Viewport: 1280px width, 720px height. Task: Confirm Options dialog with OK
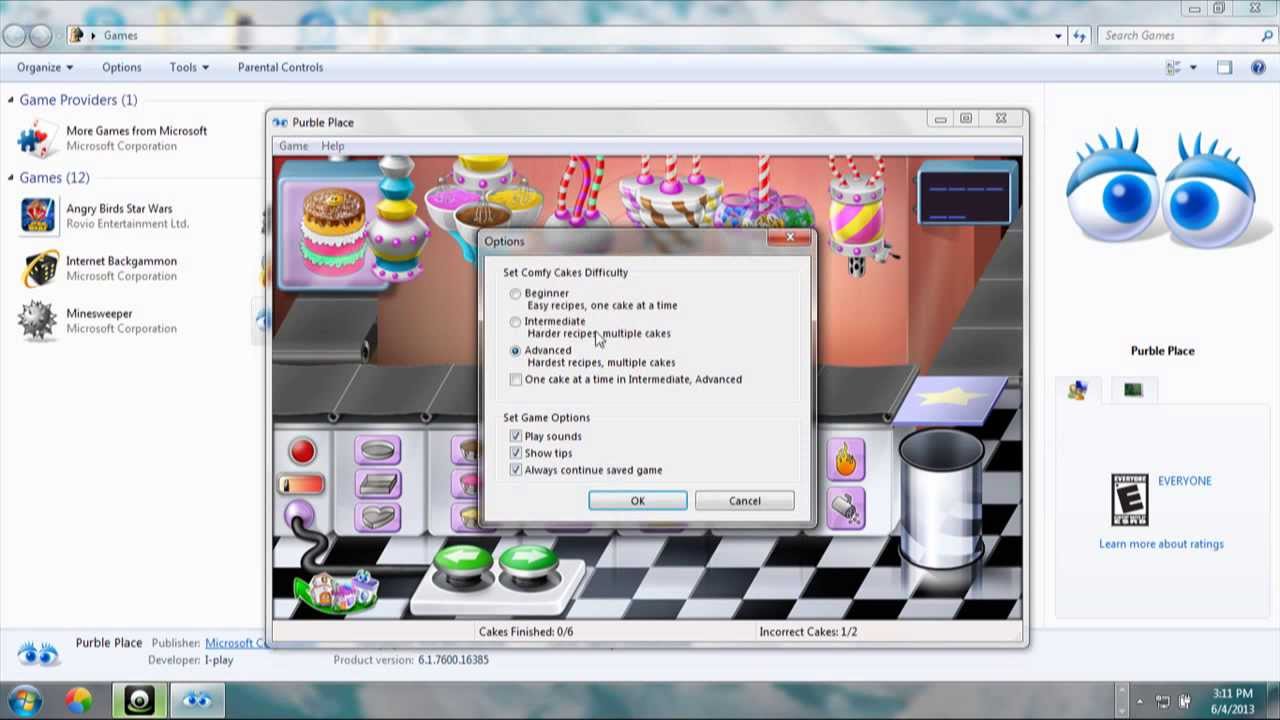click(x=638, y=501)
